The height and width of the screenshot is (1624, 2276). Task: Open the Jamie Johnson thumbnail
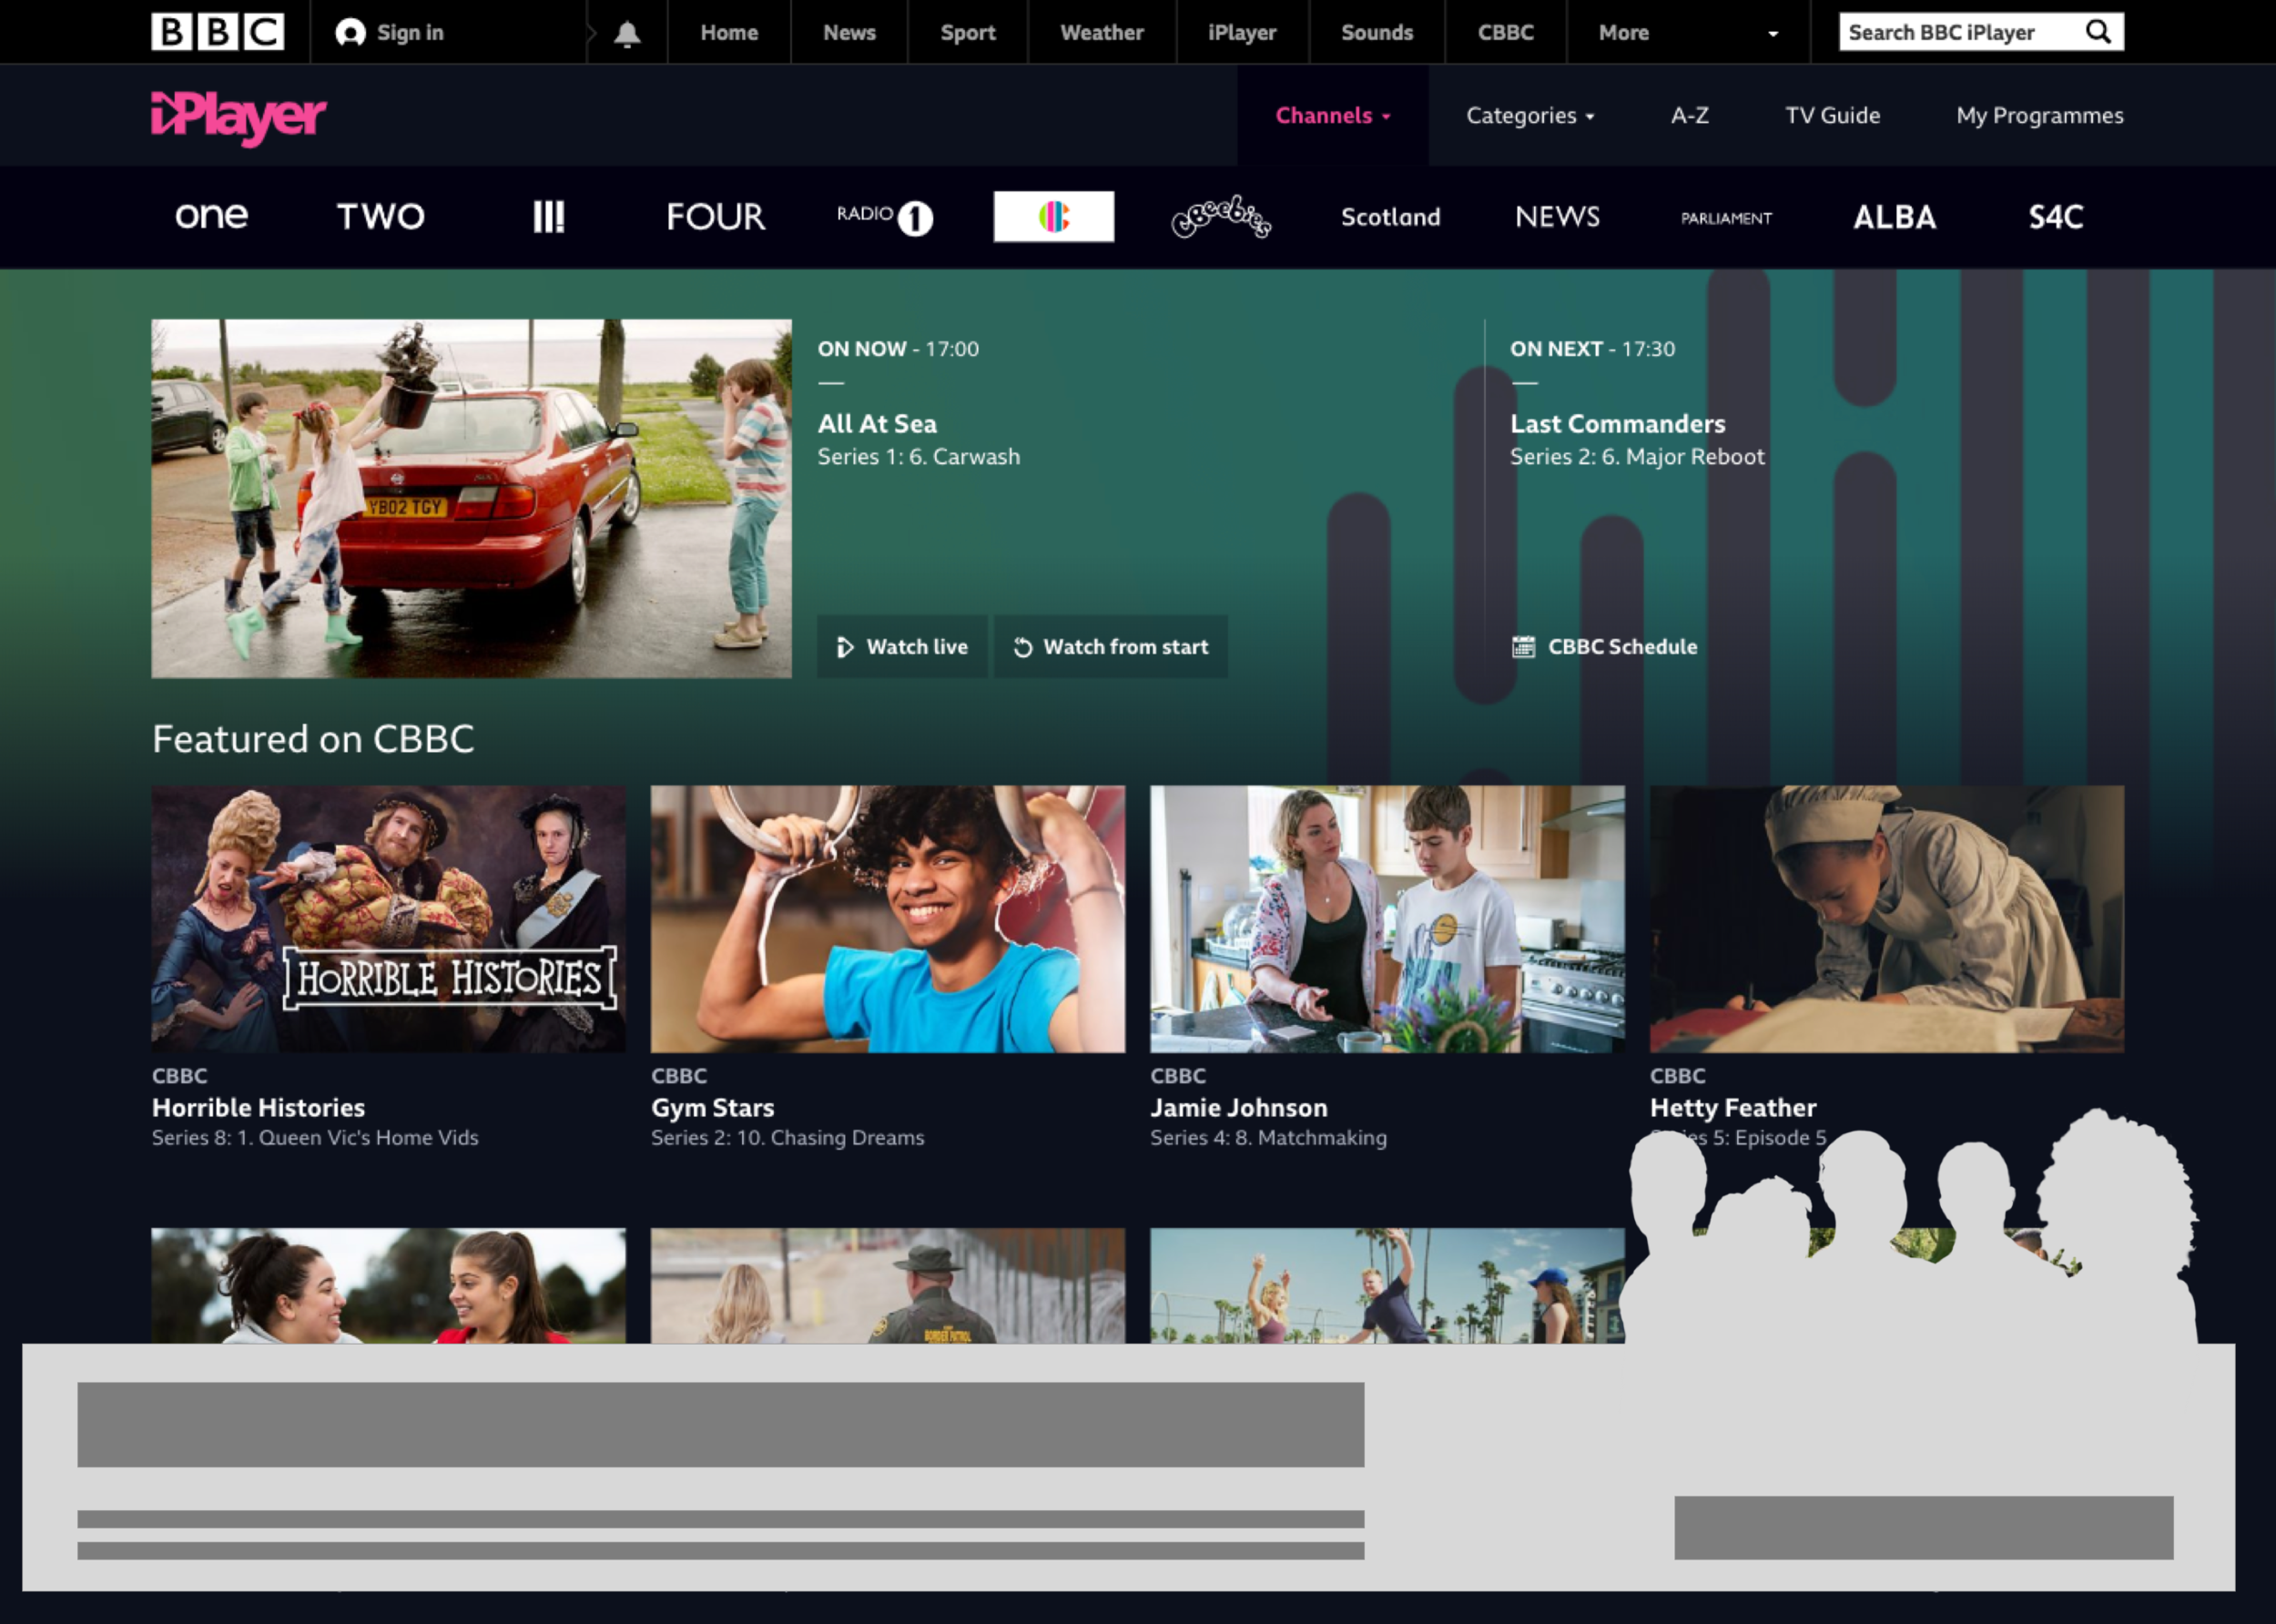[x=1387, y=918]
